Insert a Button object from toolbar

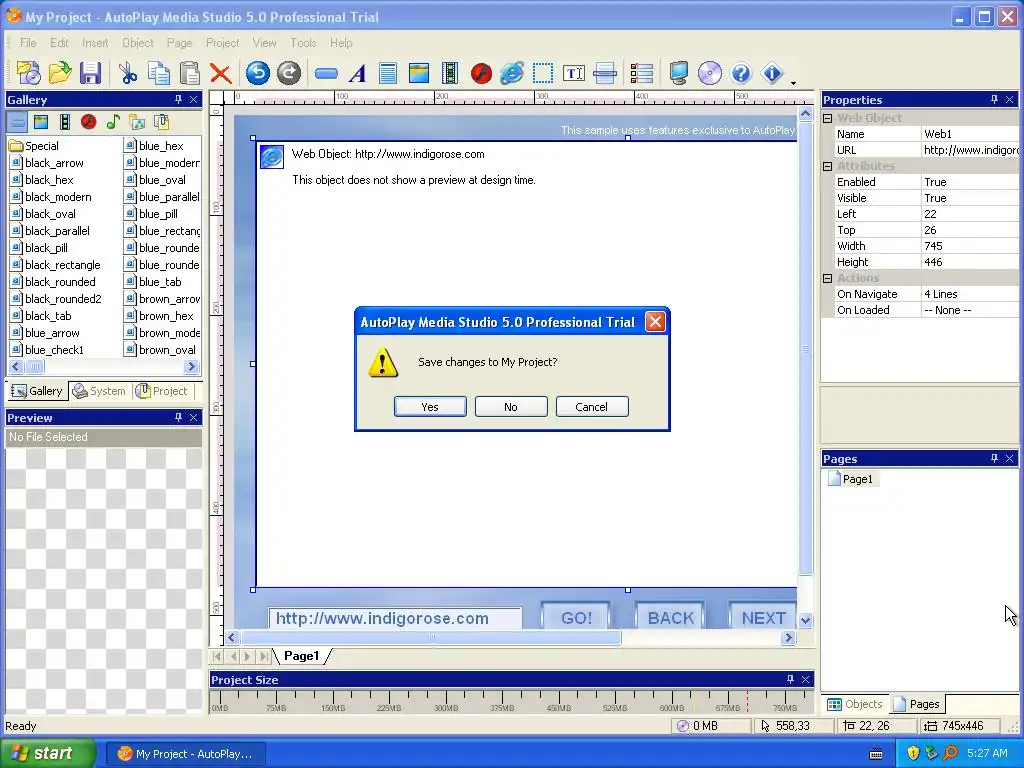tap(326, 73)
